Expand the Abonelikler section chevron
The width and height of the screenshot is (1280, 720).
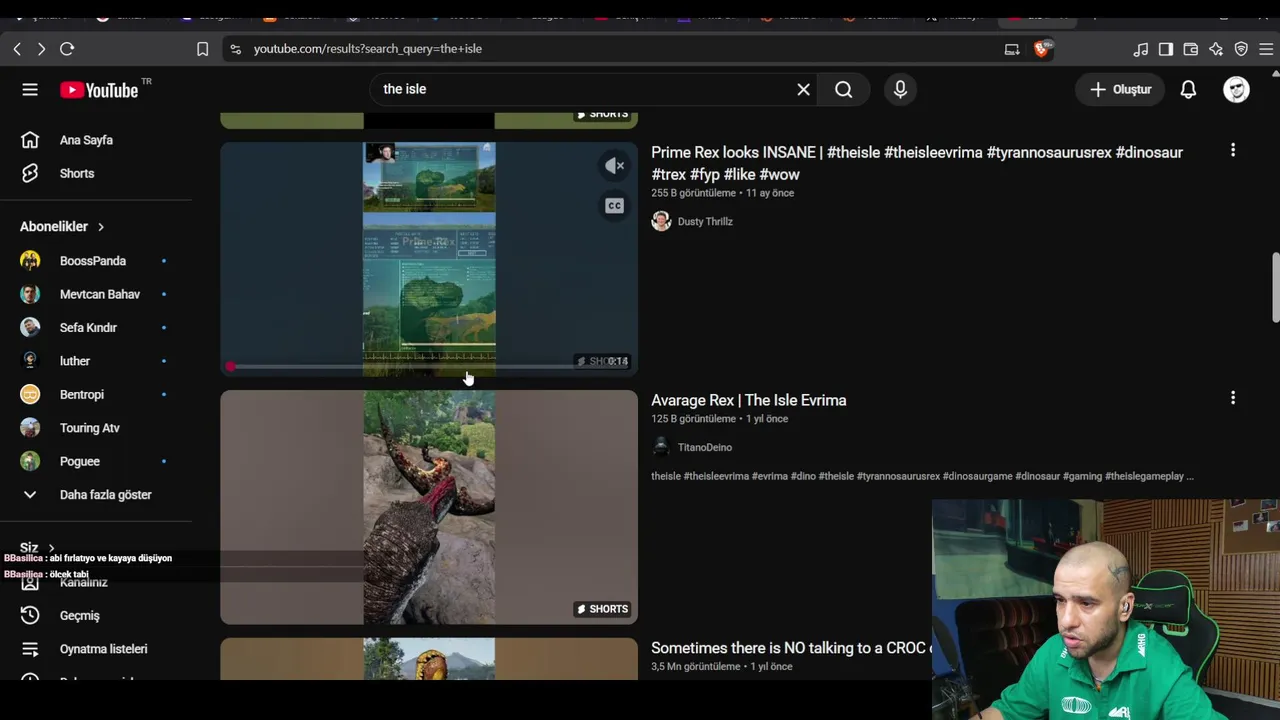pyautogui.click(x=101, y=227)
